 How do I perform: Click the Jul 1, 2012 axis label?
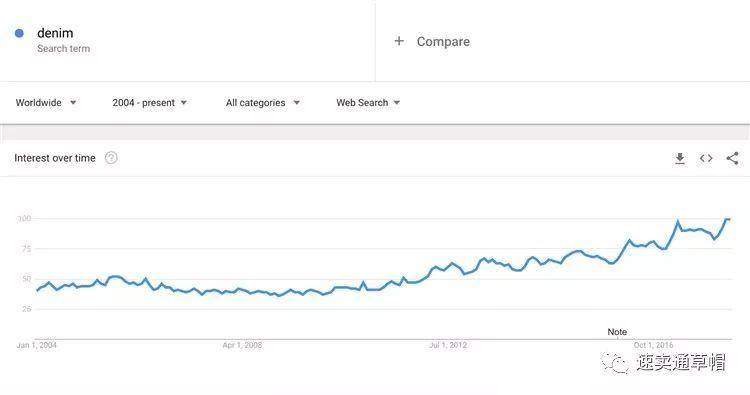click(448, 345)
